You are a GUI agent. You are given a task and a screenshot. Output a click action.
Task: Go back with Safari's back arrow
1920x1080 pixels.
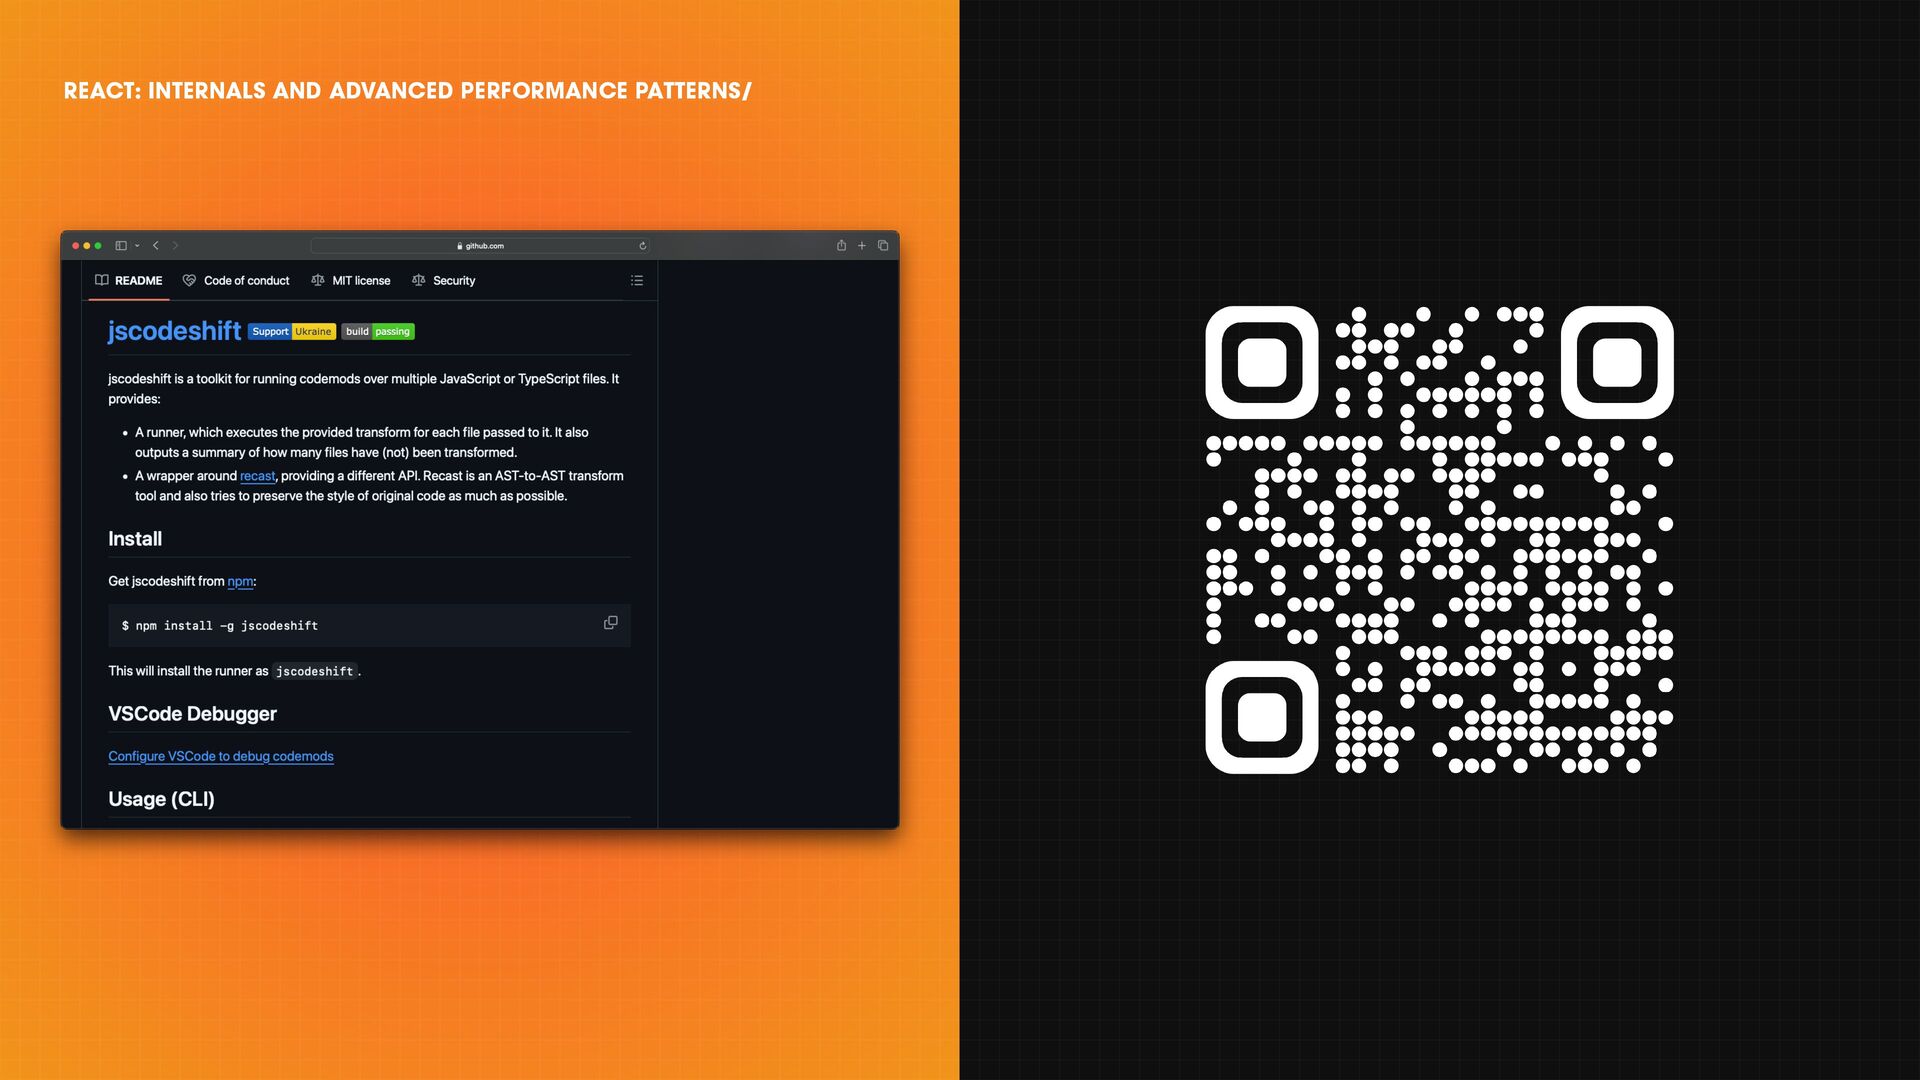pos(156,246)
